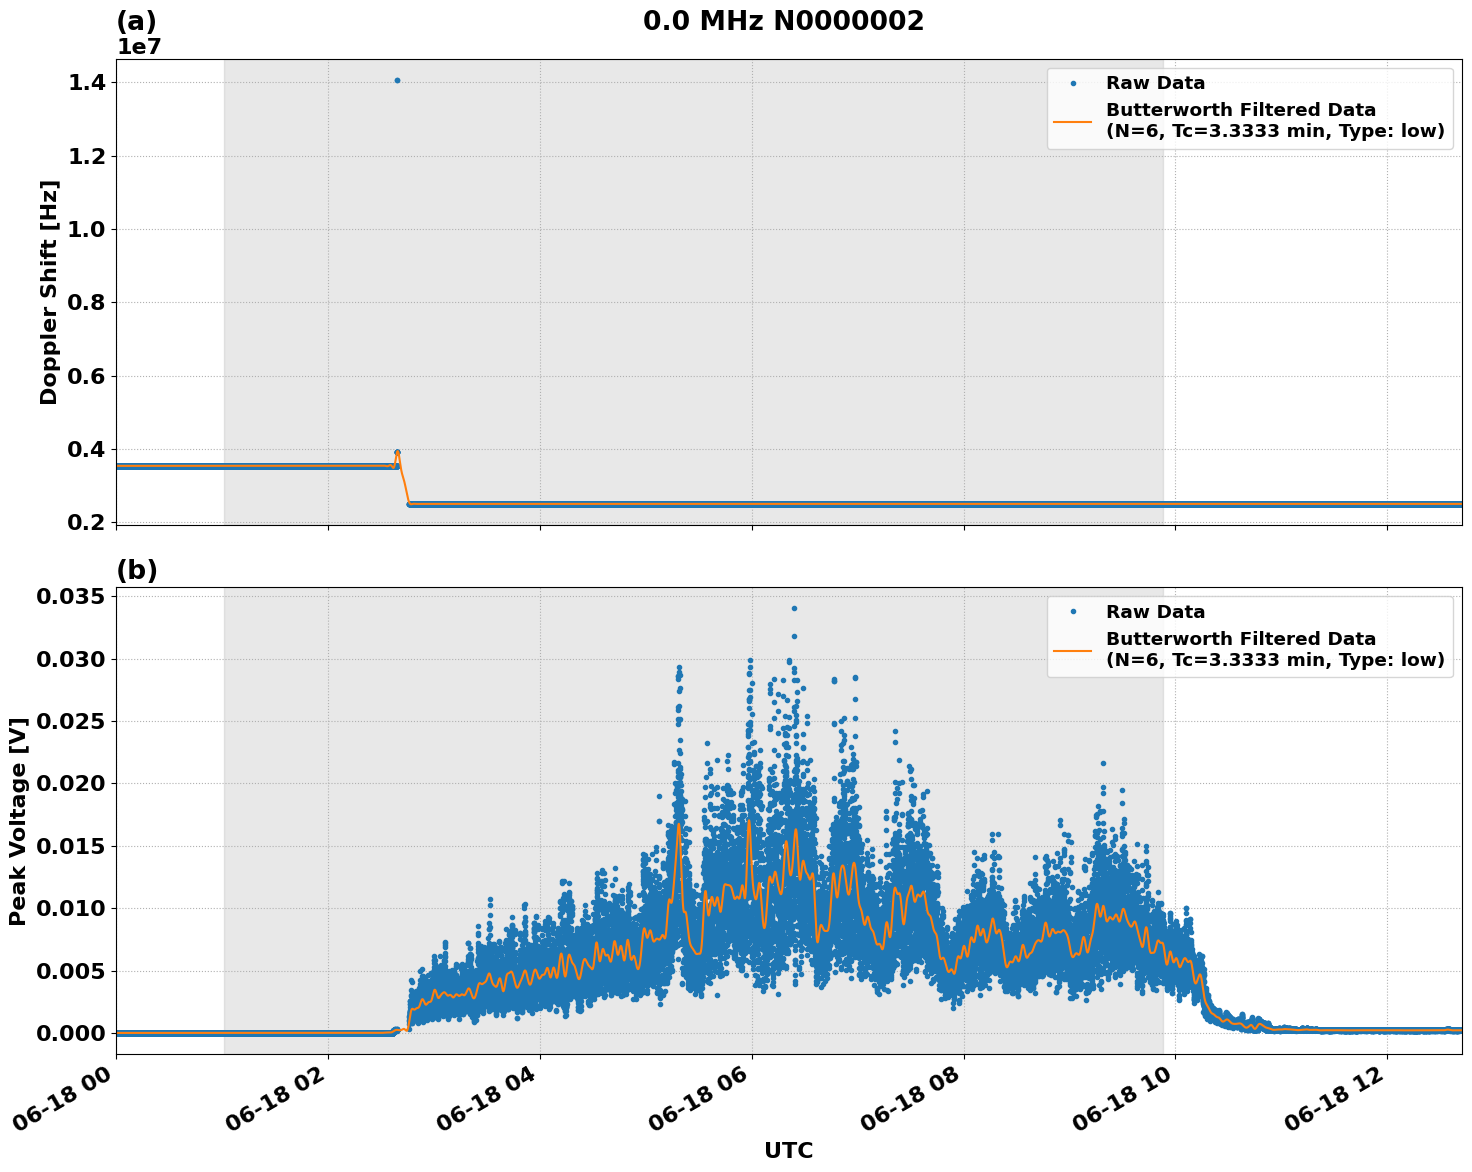The width and height of the screenshot is (1472, 1172).
Task: Click the title 0.0 MHz N0000002
Action: click(x=786, y=21)
